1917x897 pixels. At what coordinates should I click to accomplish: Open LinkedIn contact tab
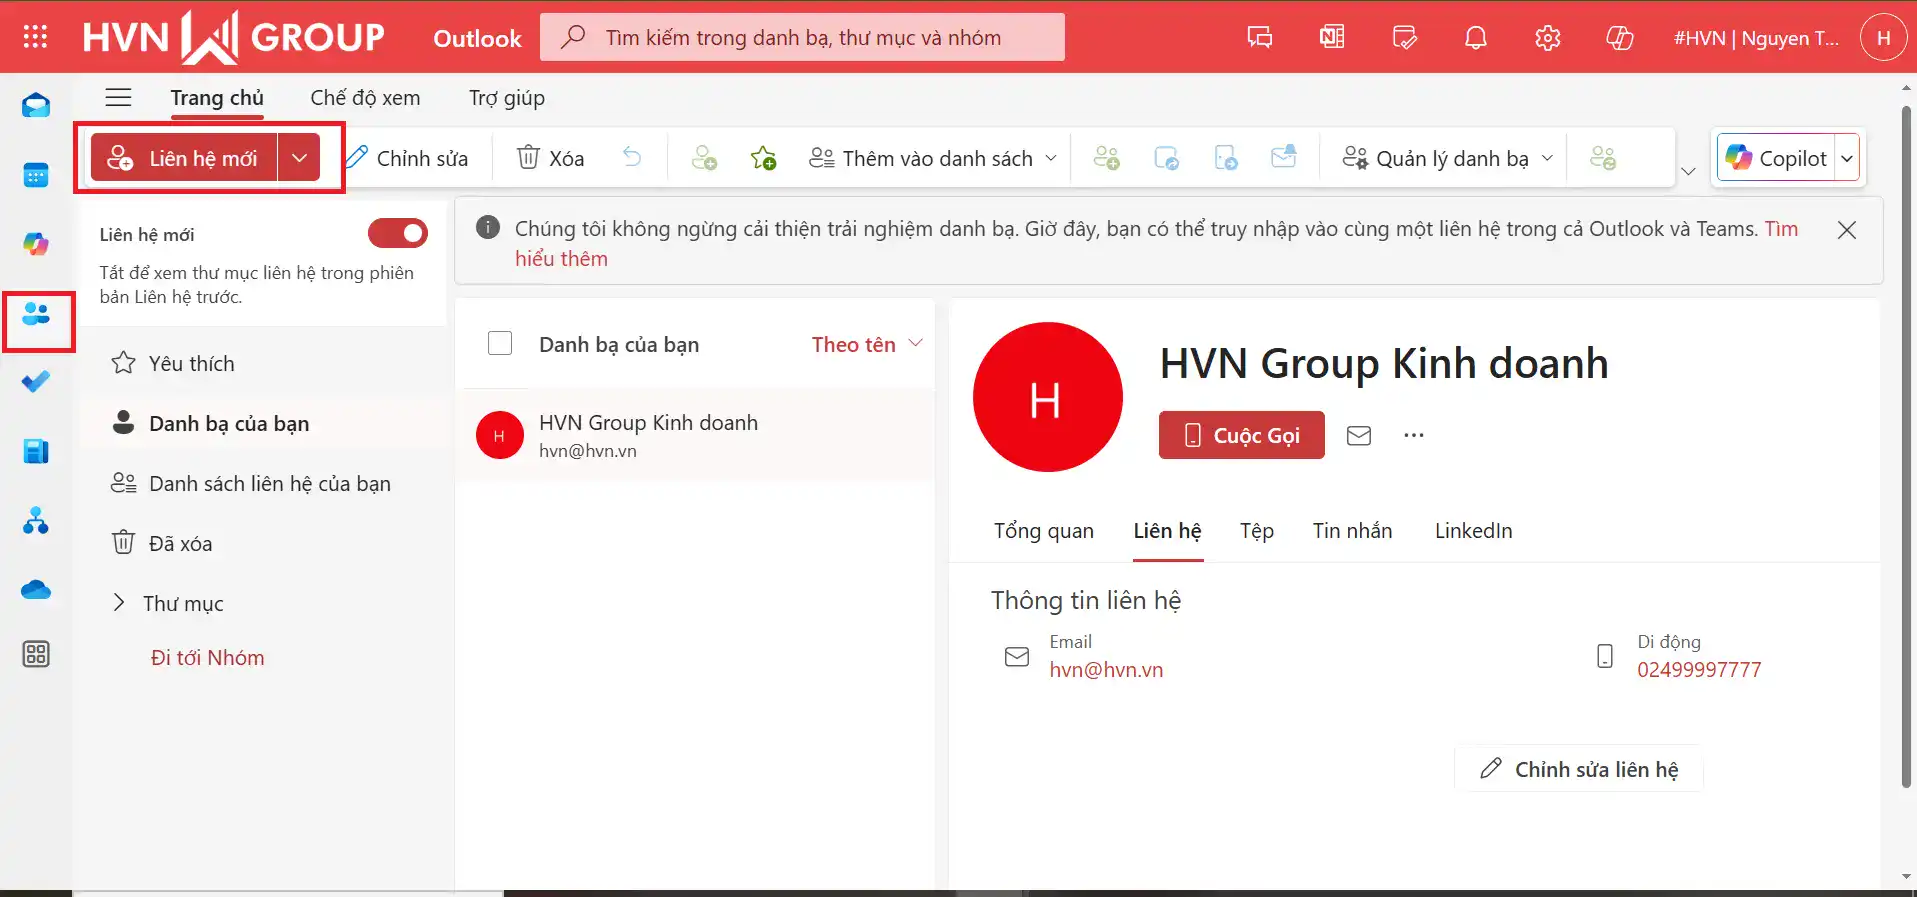click(1473, 530)
